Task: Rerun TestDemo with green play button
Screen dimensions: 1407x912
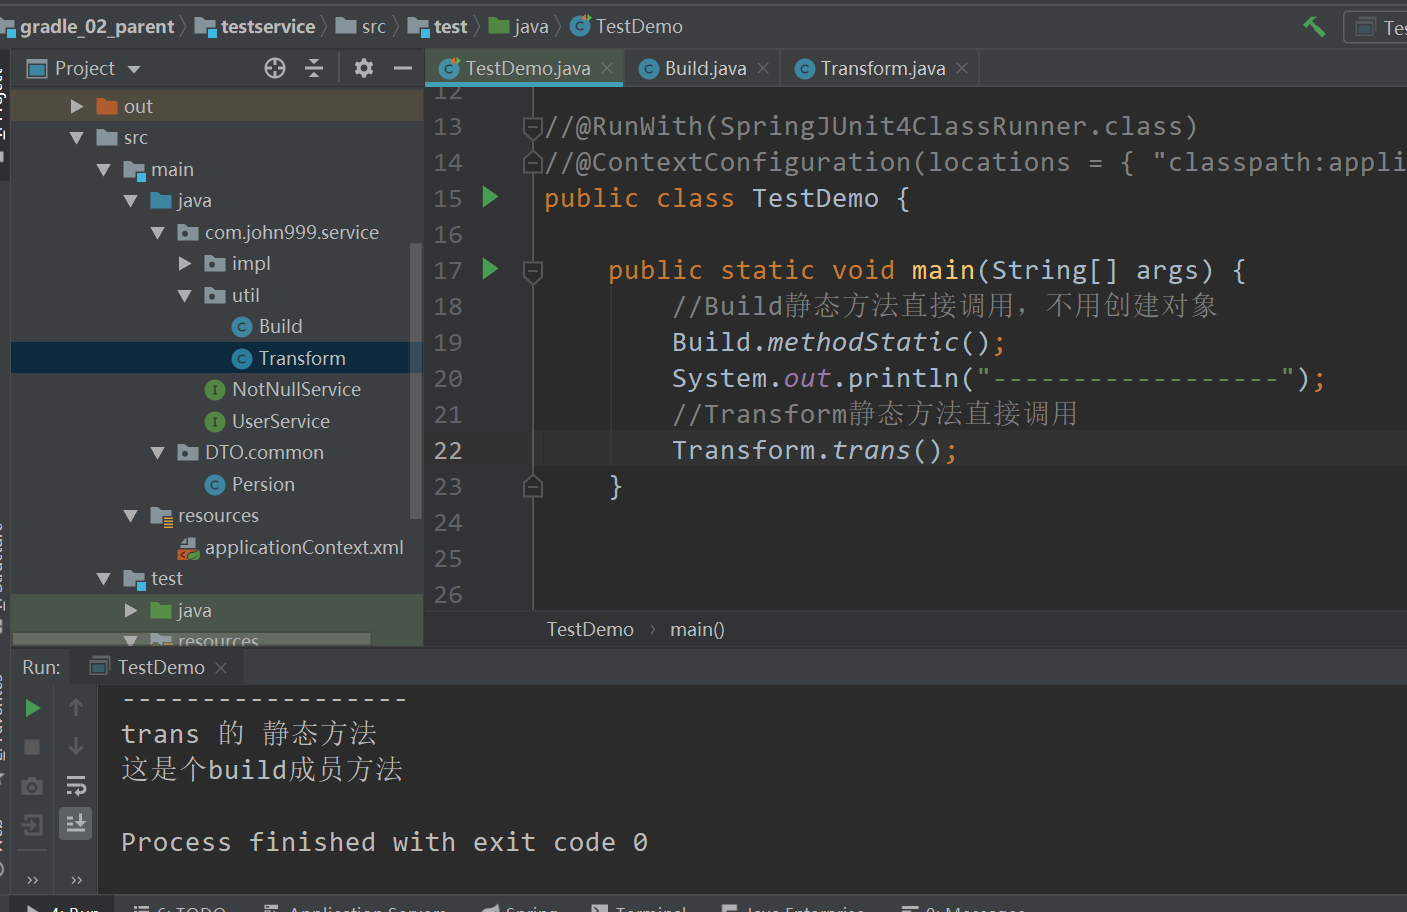Action: click(x=32, y=708)
